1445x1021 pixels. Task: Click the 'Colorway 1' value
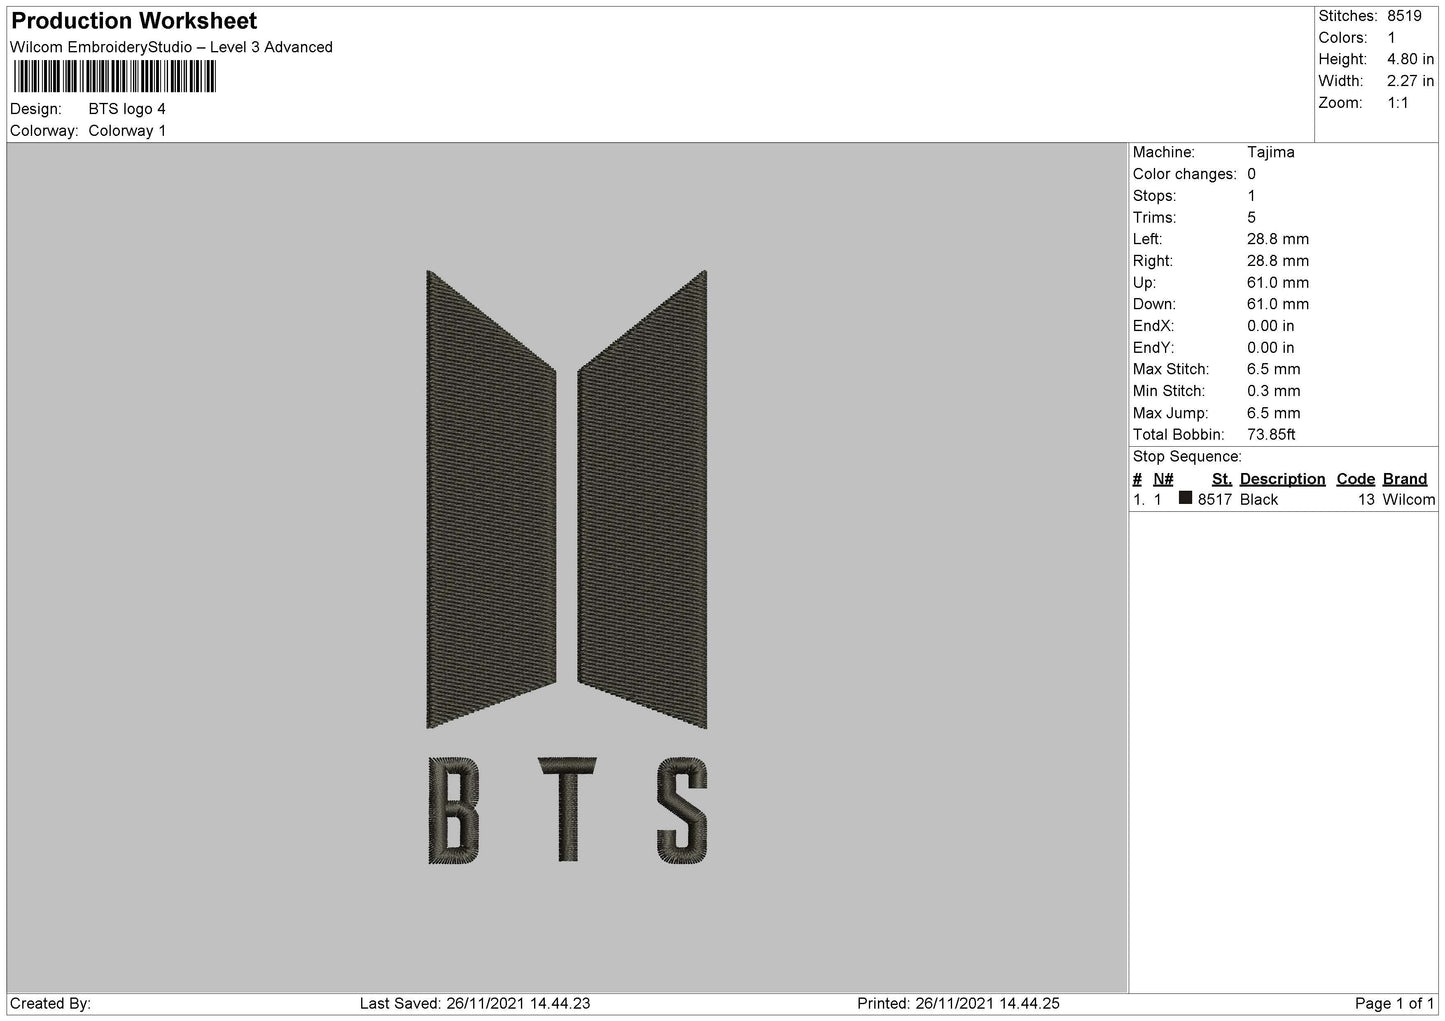(x=127, y=131)
